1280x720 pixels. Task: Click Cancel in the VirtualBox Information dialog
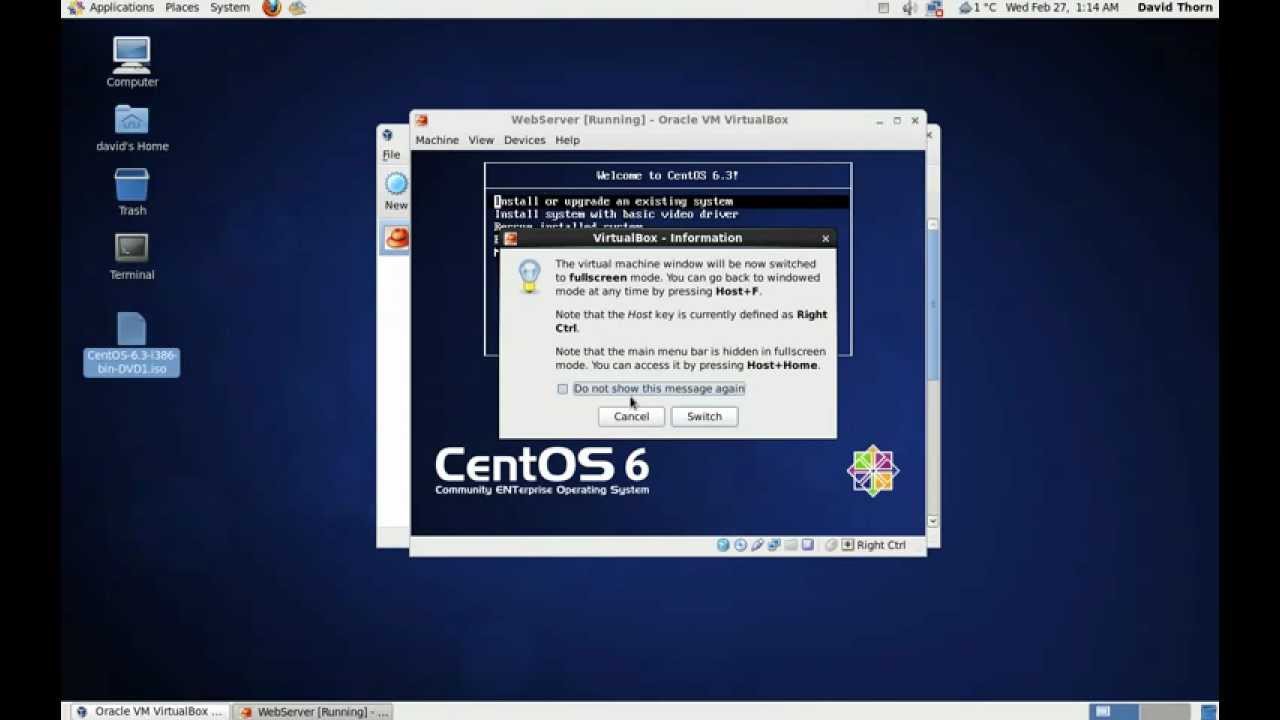631,417
